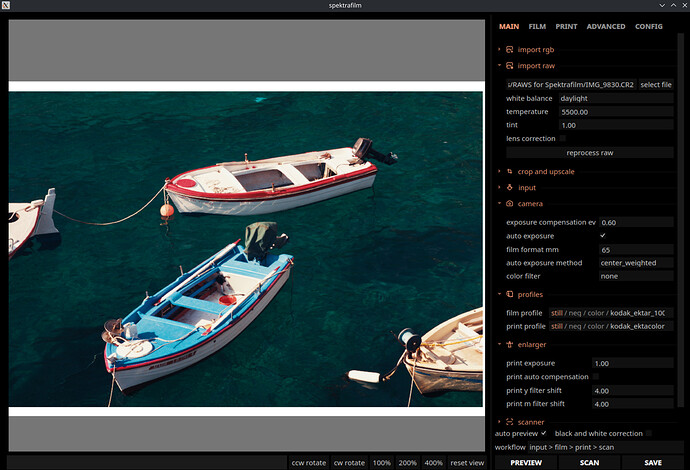Switch to the PRINT tab
The height and width of the screenshot is (470, 690).
(x=566, y=26)
